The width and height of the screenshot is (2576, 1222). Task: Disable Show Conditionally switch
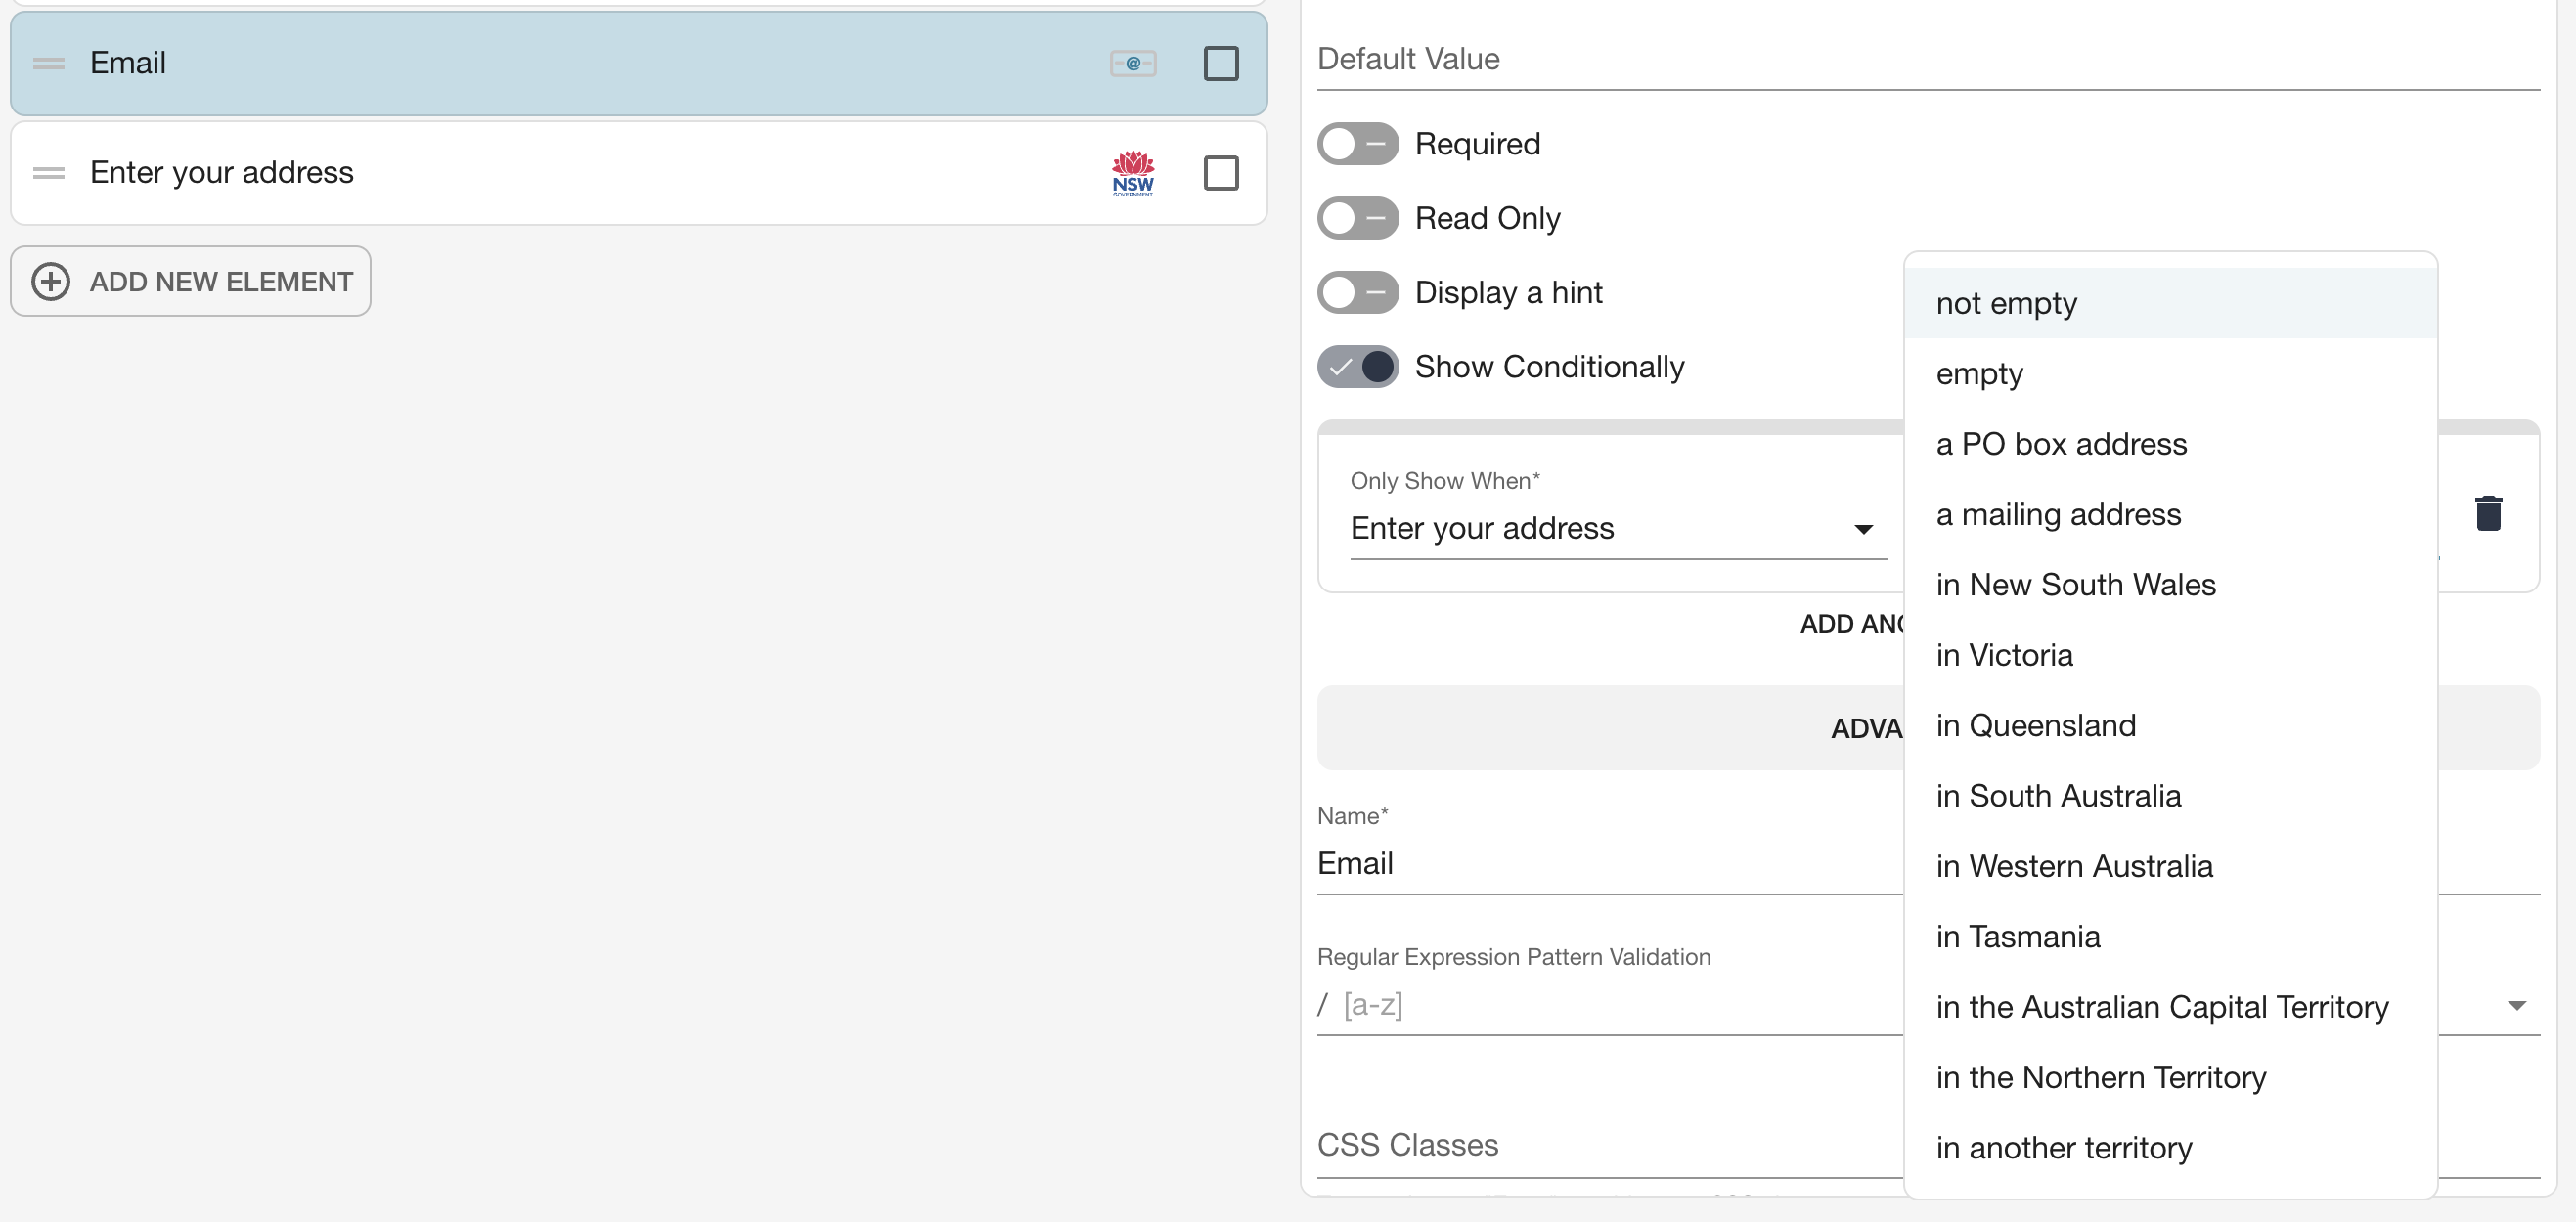pyautogui.click(x=1357, y=367)
